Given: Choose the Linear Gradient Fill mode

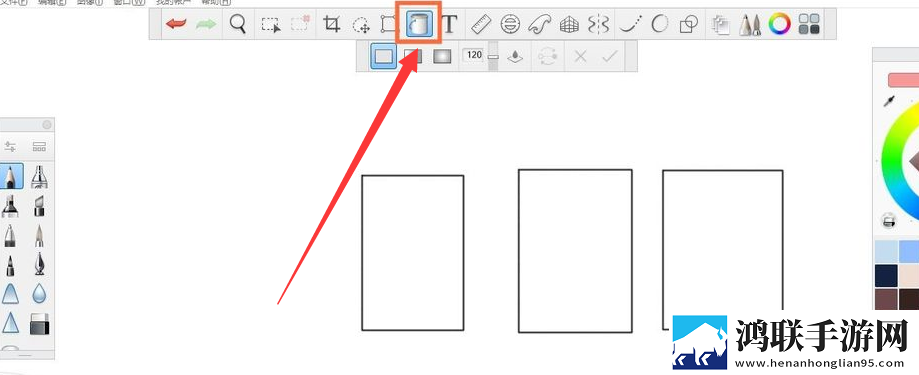Looking at the screenshot, I should click(x=413, y=56).
